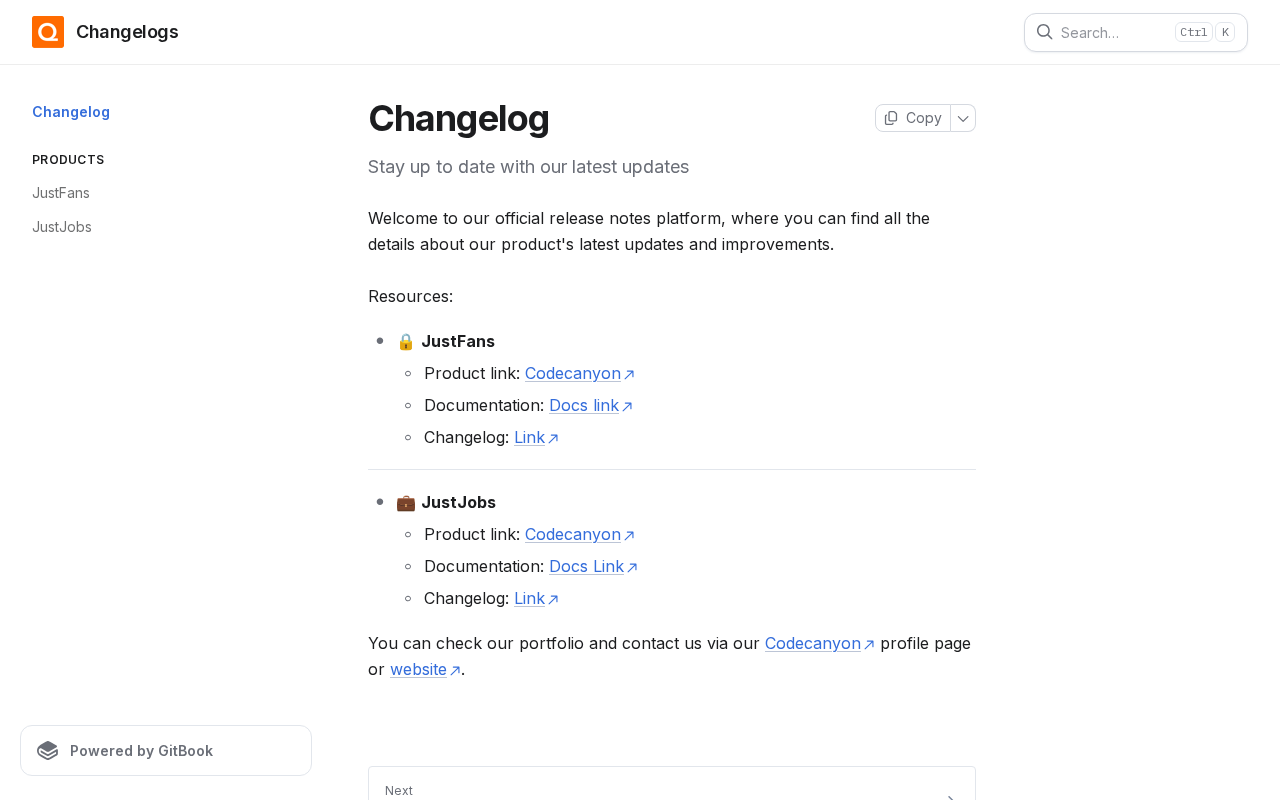Click the JustFans lock emoji icon
The image size is (1280, 800).
[406, 341]
